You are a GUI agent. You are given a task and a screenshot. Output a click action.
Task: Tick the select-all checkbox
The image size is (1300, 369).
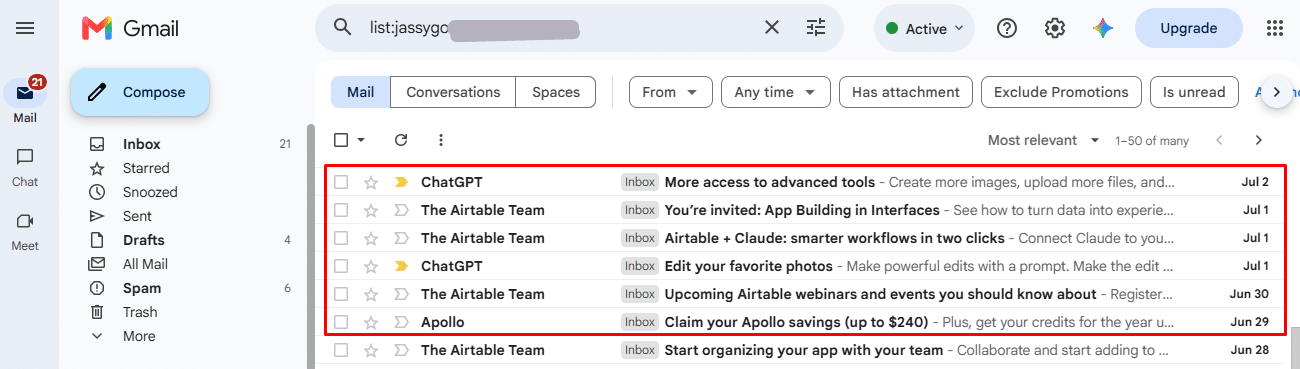tap(341, 140)
